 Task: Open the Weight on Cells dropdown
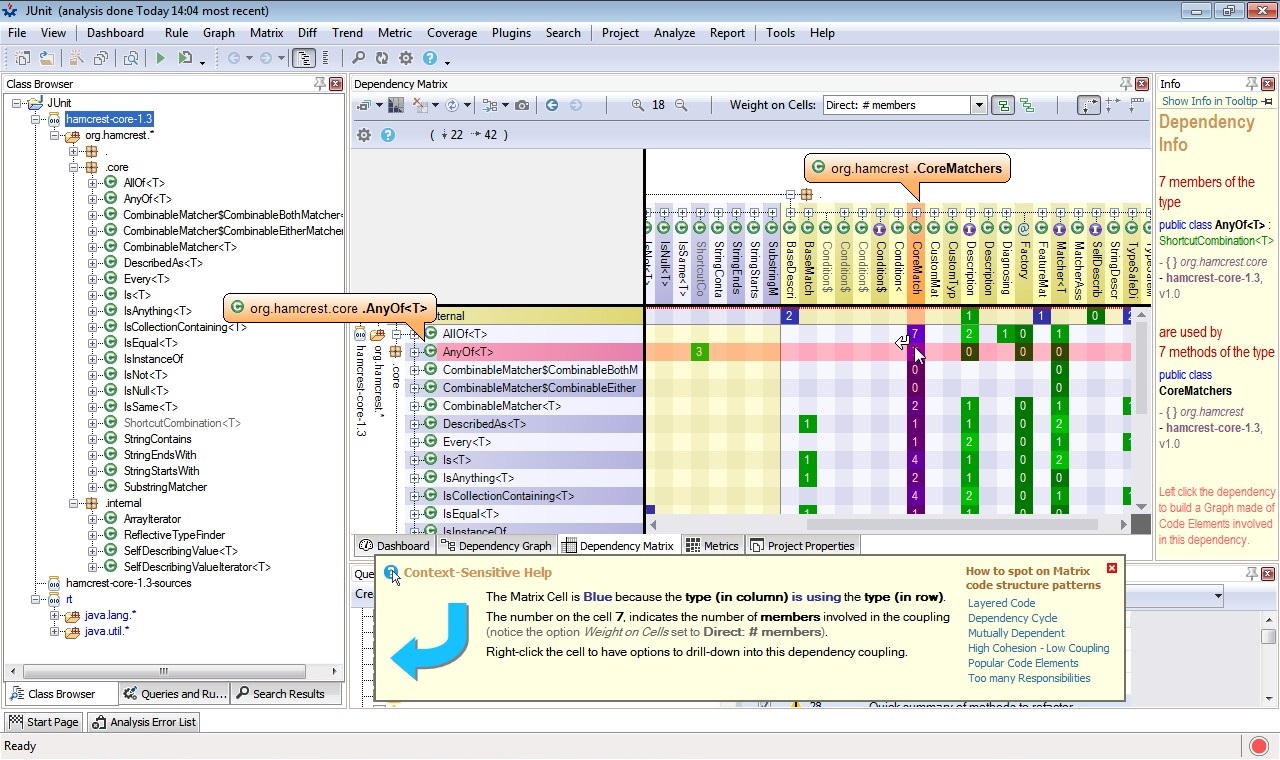pos(979,105)
